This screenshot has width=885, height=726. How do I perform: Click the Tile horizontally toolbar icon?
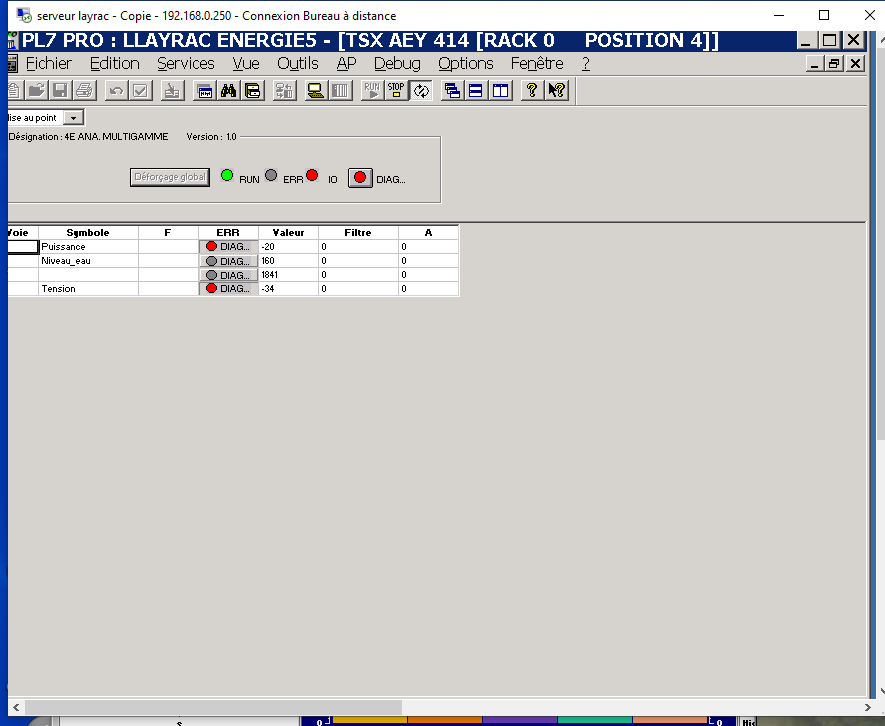point(476,90)
